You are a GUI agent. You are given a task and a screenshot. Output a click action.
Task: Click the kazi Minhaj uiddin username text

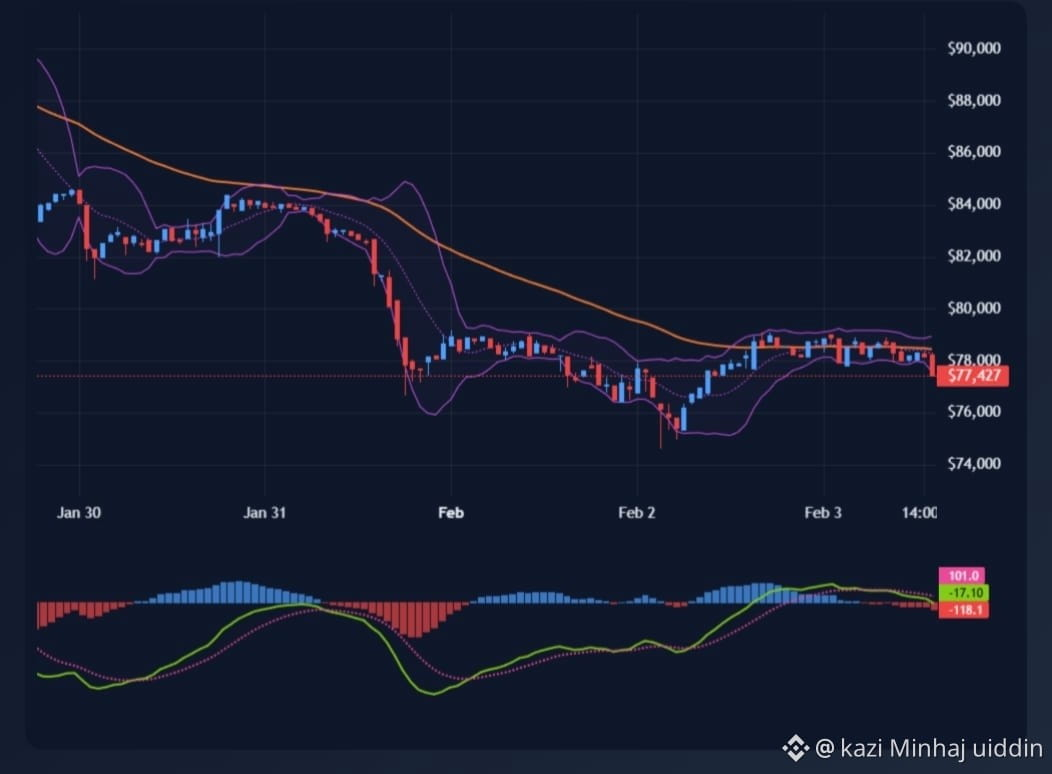tap(941, 749)
